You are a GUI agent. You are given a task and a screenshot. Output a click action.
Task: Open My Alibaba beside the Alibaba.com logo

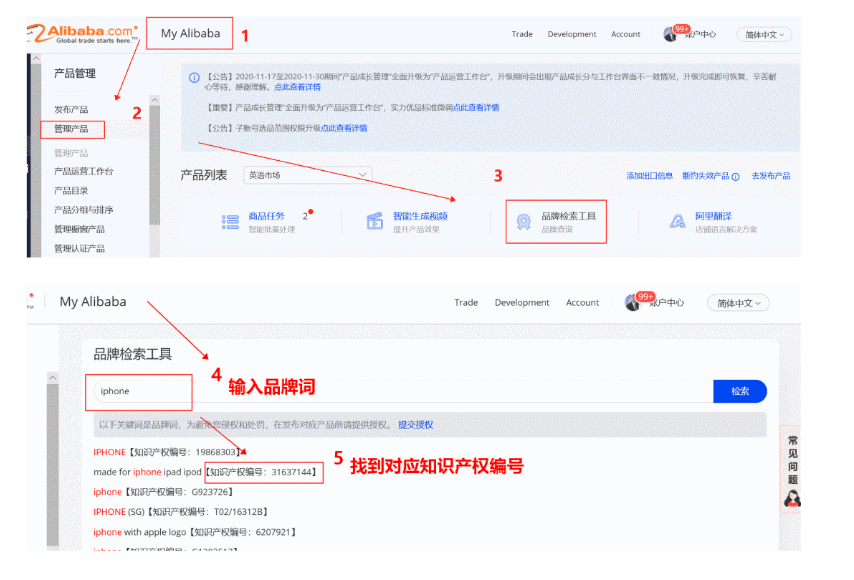[x=190, y=33]
